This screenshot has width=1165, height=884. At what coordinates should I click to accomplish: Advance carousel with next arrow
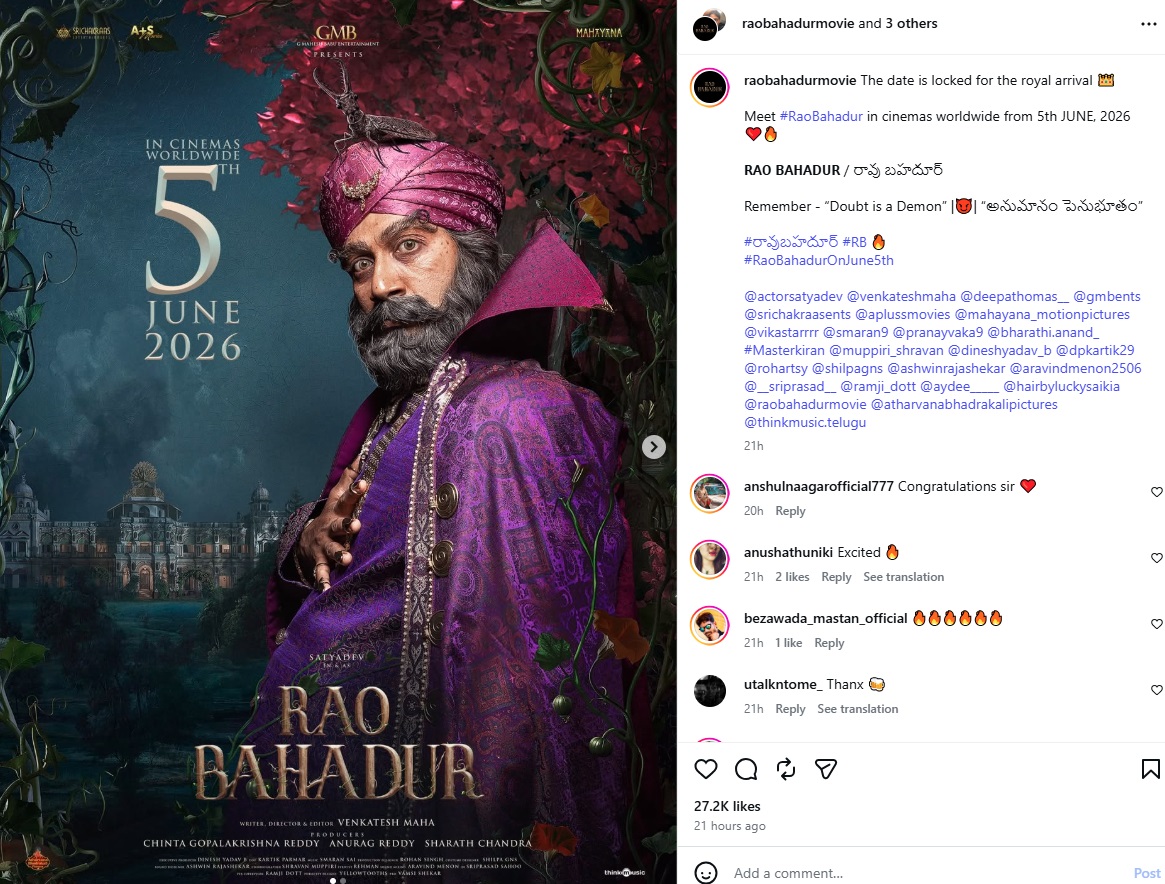pyautogui.click(x=654, y=446)
